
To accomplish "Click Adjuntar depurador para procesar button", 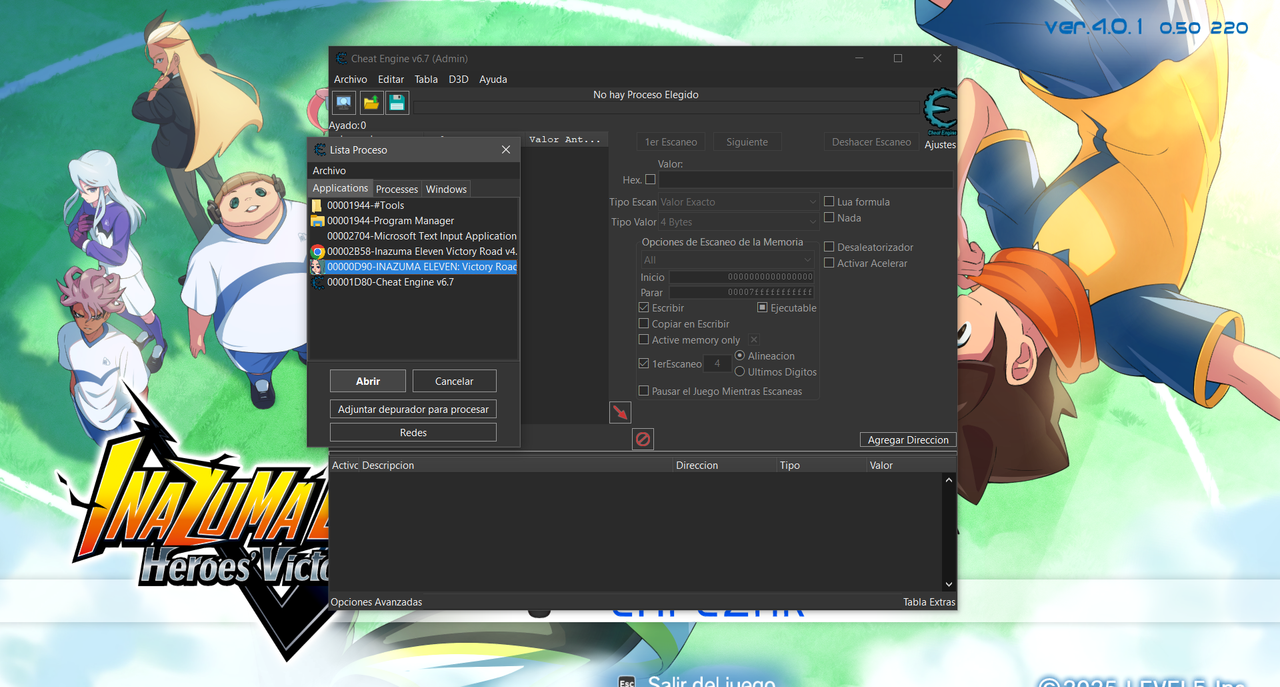I will 413,409.
